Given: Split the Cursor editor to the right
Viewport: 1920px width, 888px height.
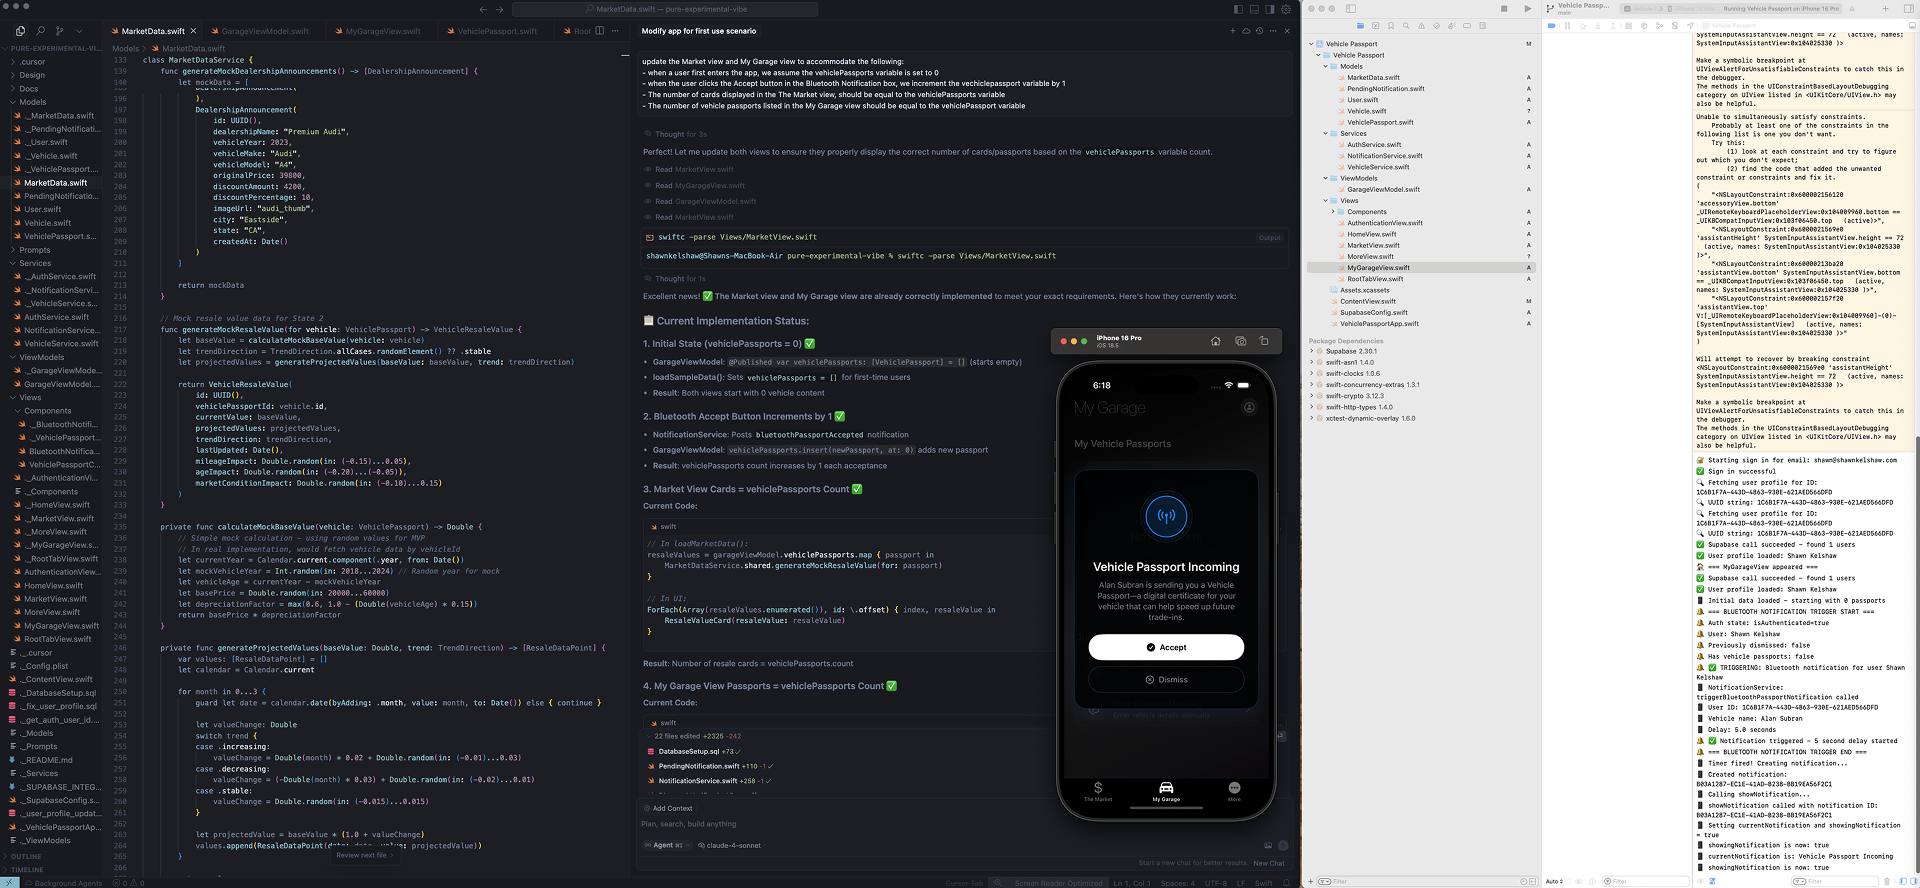Looking at the screenshot, I should [x=600, y=31].
